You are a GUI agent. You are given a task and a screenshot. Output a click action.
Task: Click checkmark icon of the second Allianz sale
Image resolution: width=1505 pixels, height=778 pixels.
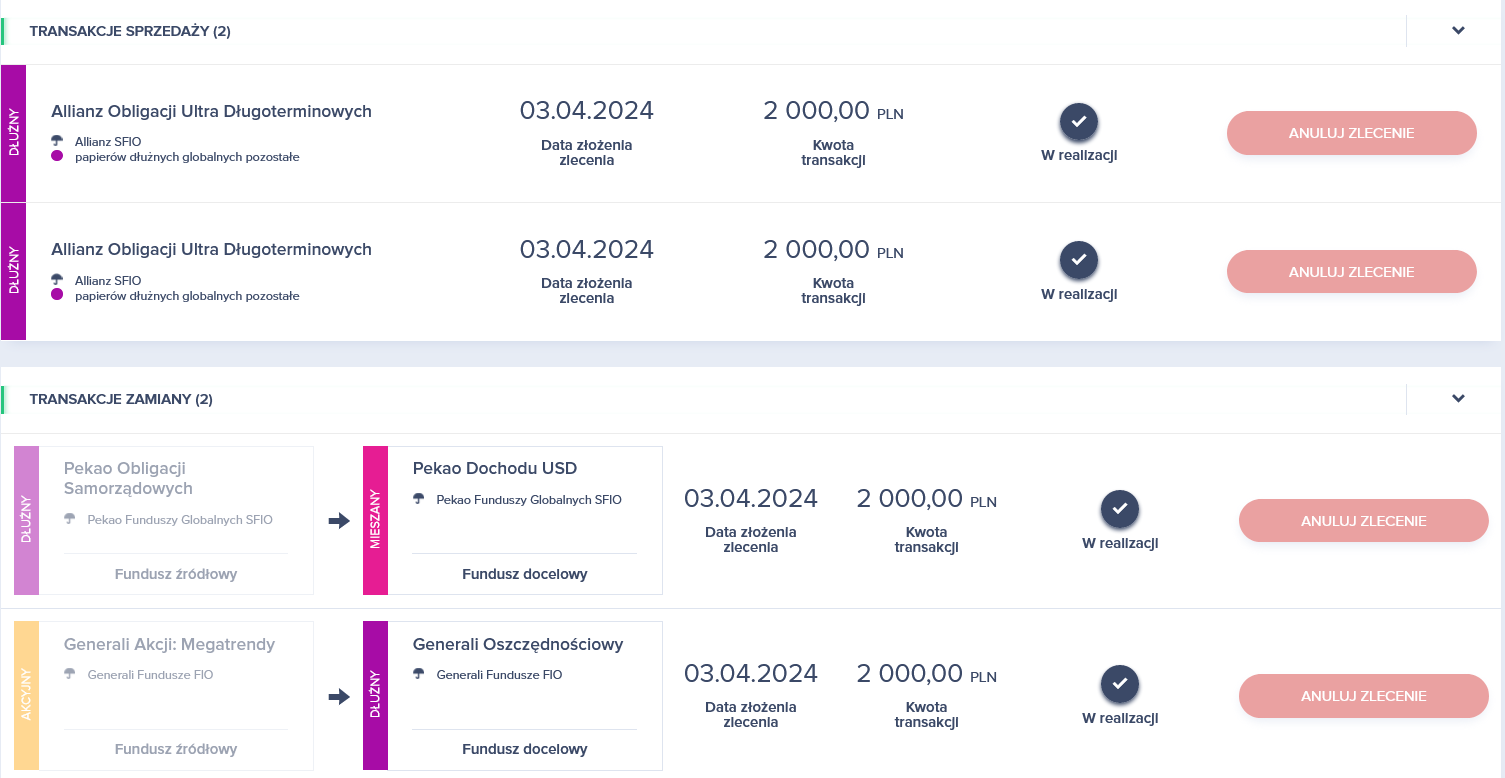(1079, 260)
